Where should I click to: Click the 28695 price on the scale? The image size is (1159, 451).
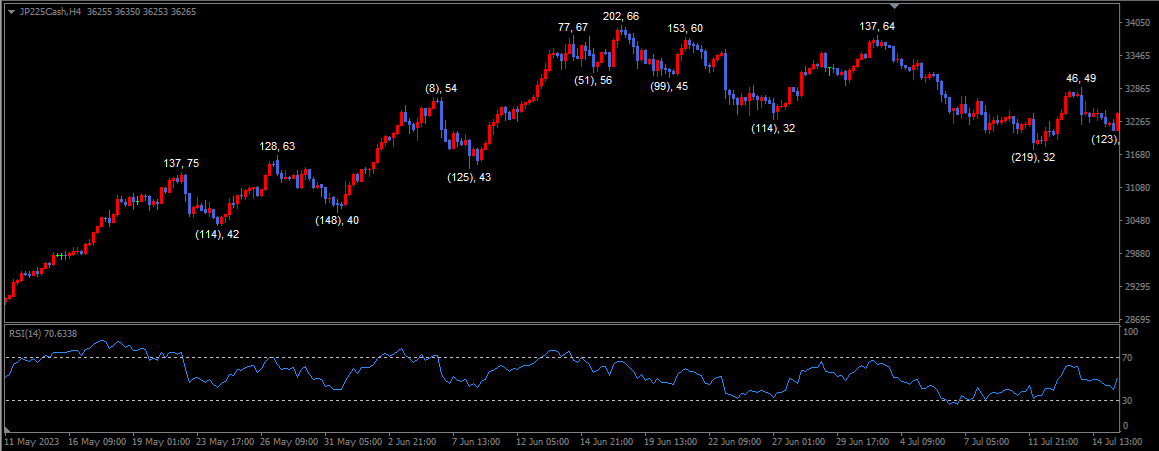coord(1139,319)
